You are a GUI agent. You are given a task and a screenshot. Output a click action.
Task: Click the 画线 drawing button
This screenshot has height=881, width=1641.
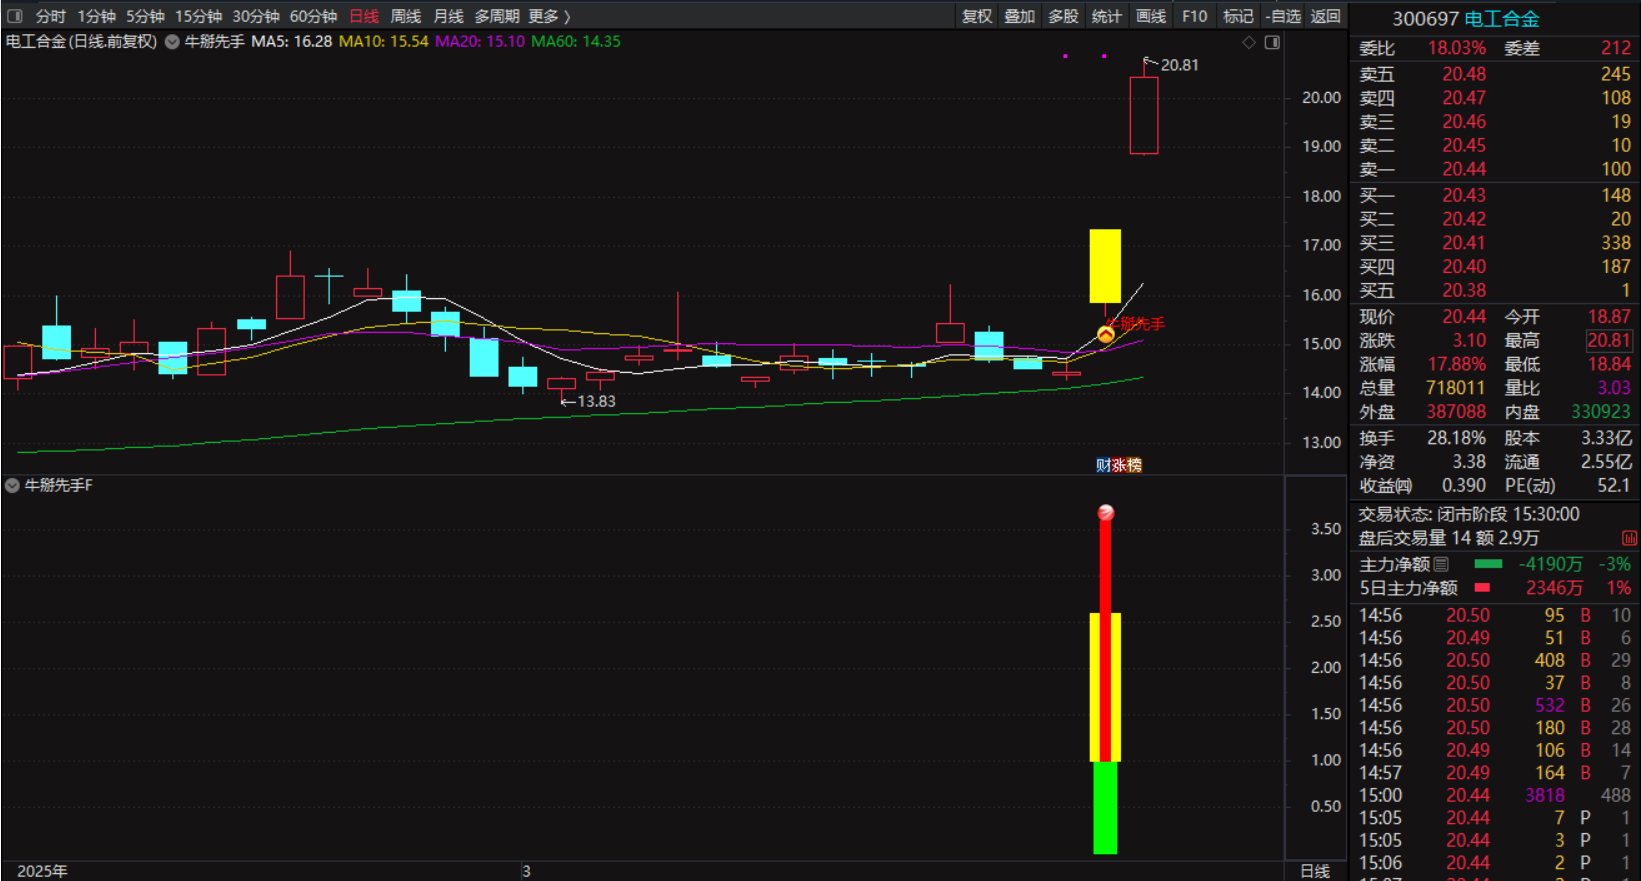click(x=1151, y=16)
